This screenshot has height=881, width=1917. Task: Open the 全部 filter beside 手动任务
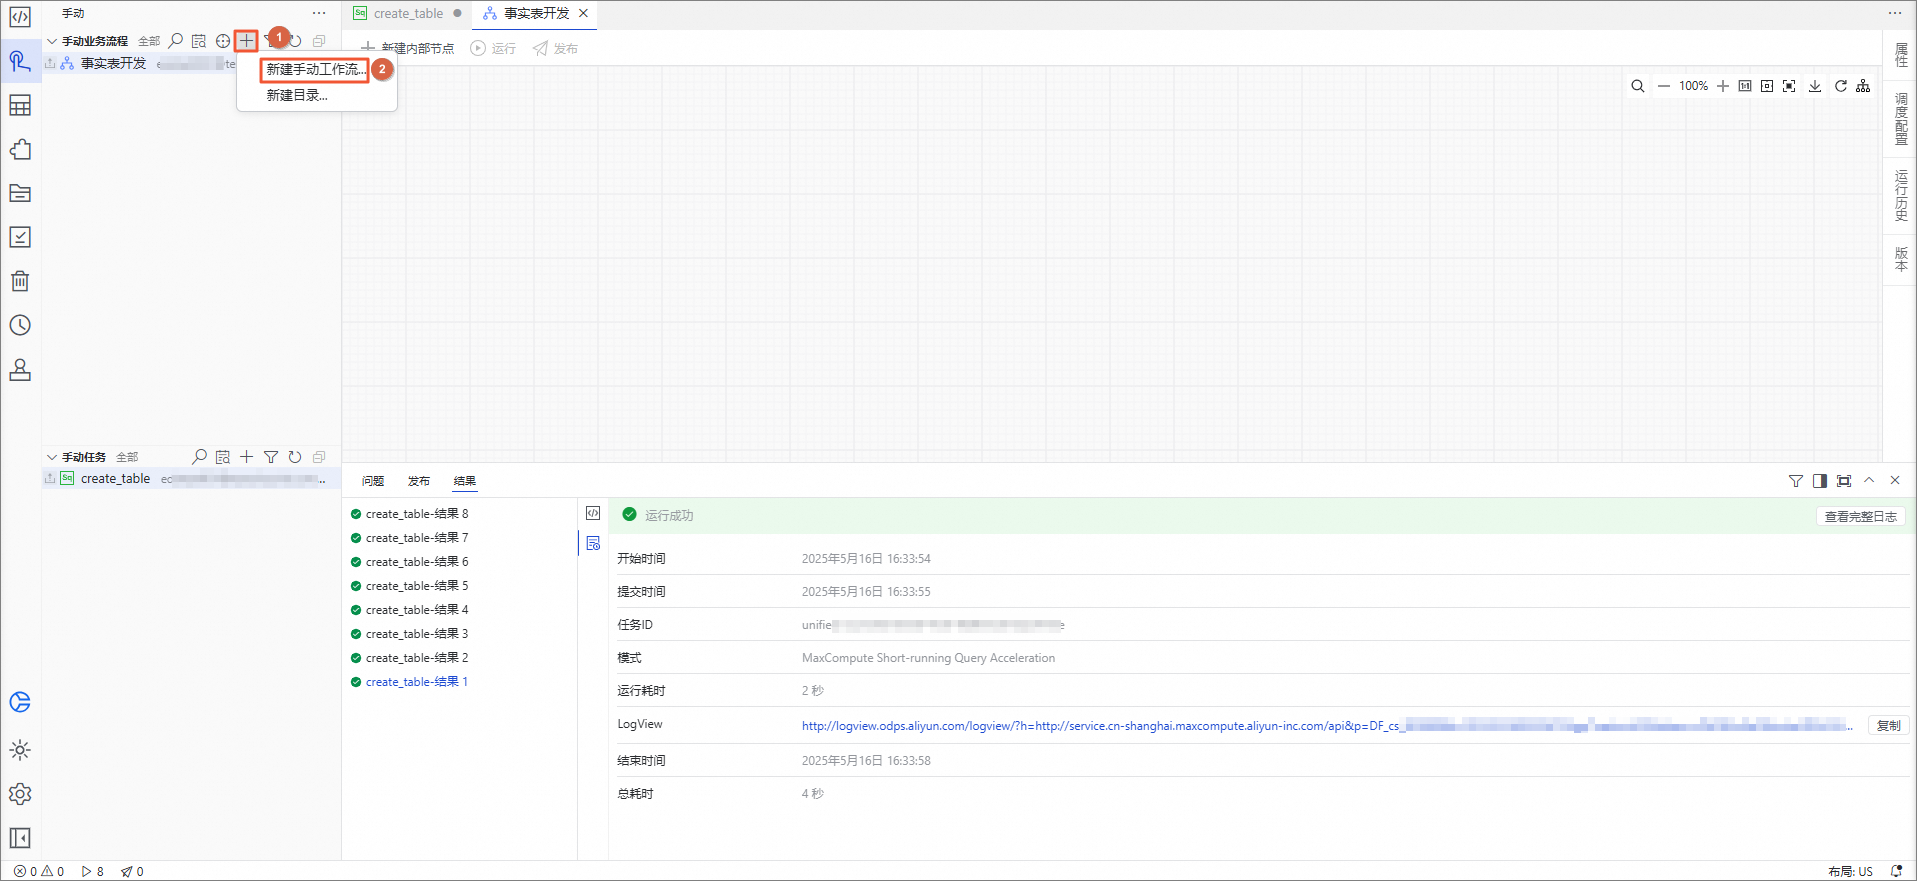[127, 457]
